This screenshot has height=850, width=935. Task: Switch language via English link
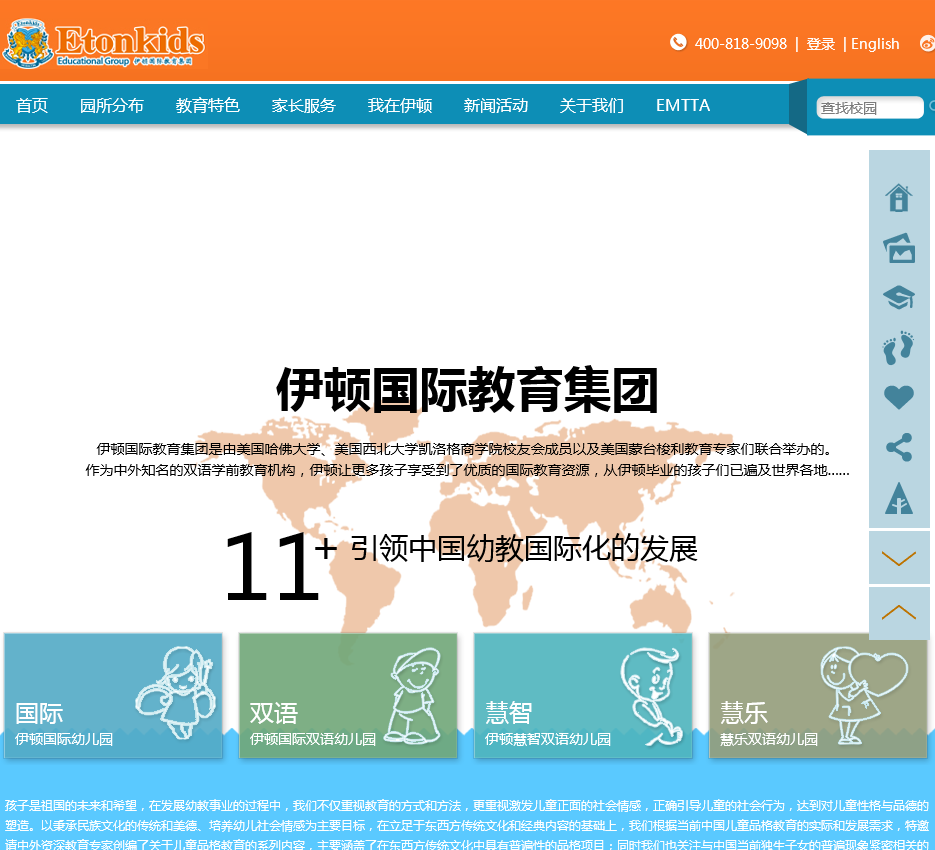(875, 44)
